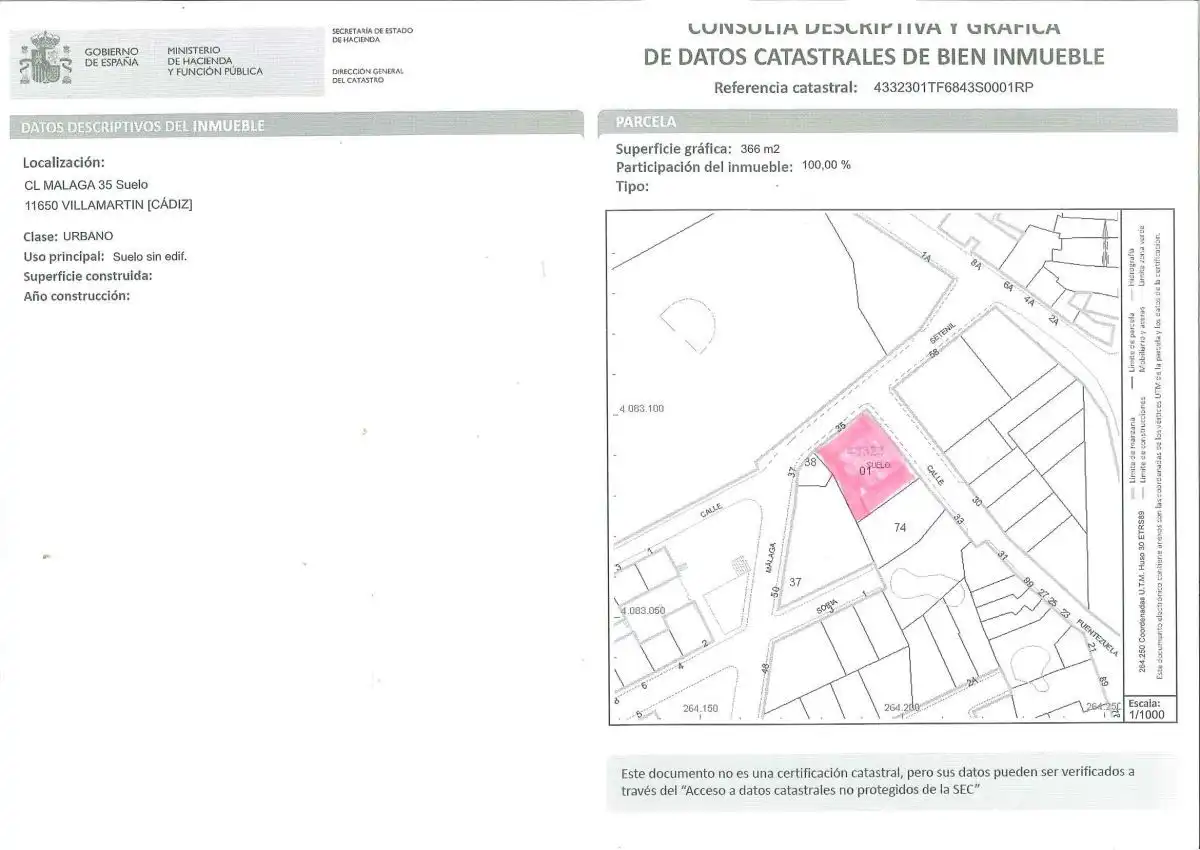Select the value 'URBANO'
The image size is (1200, 850).
click(88, 237)
